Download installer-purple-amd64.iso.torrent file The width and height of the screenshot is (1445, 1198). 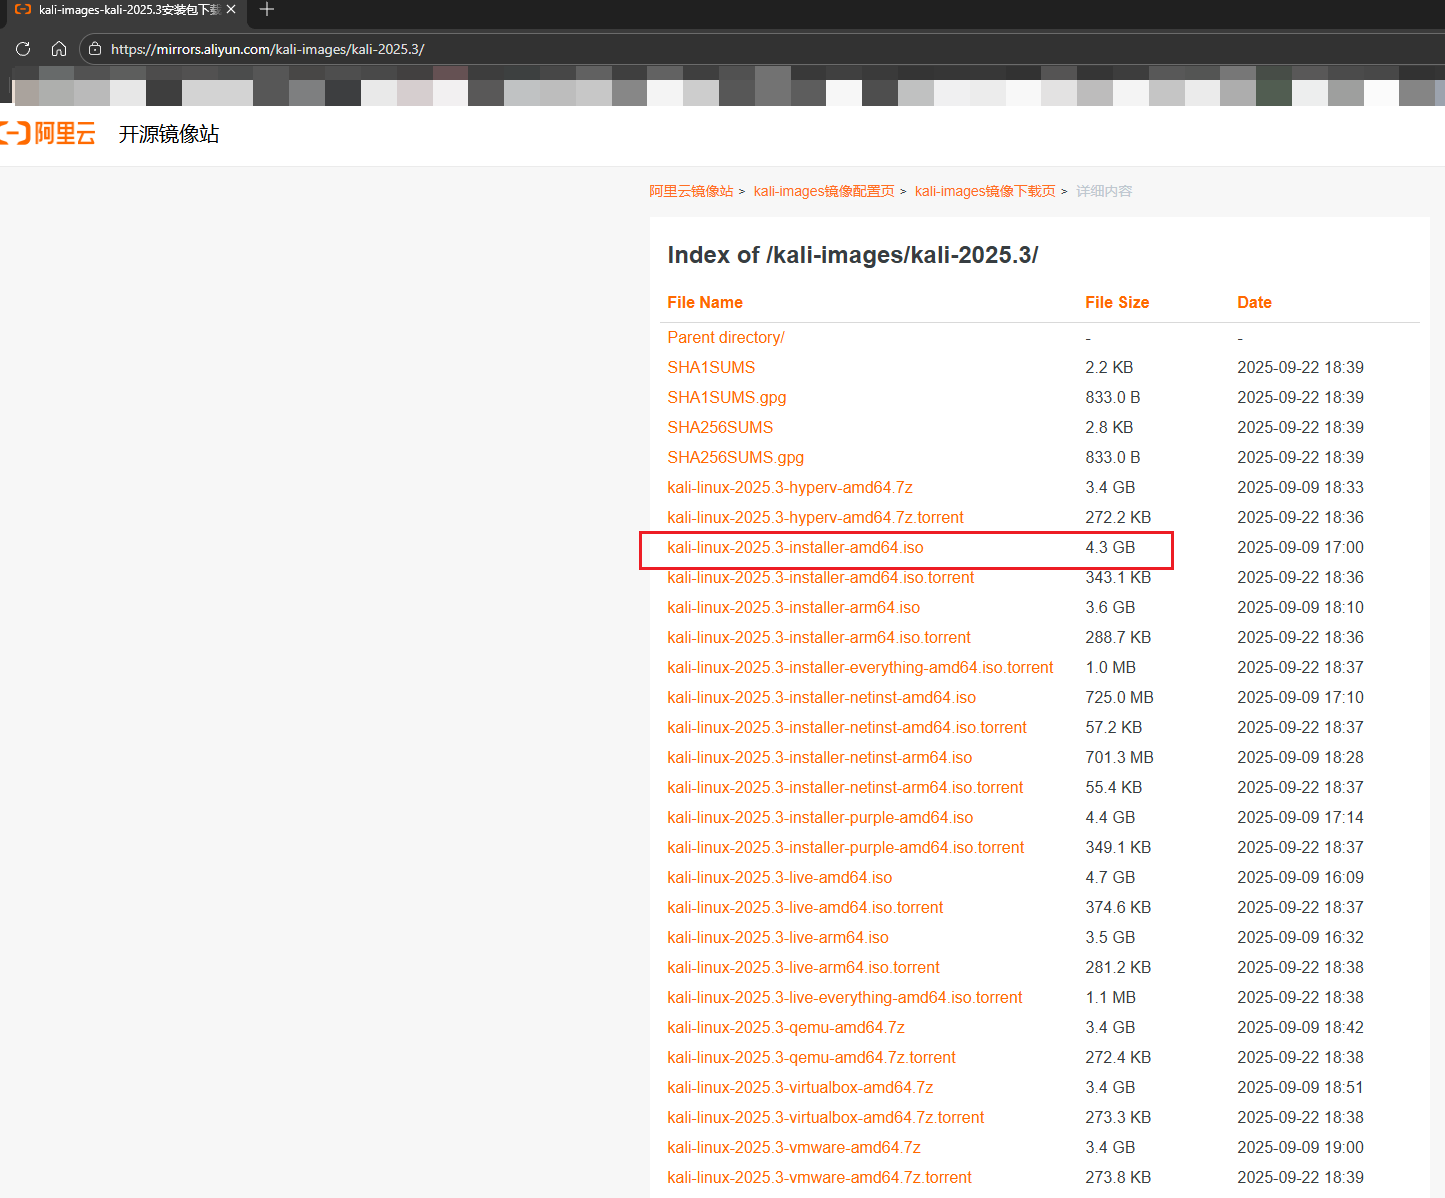pyautogui.click(x=846, y=848)
